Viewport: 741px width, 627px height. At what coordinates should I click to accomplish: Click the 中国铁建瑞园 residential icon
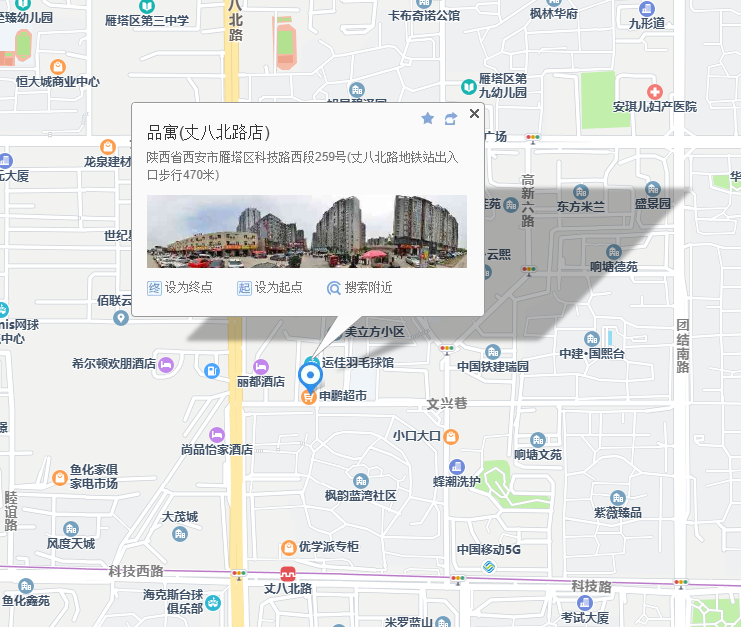pyautogui.click(x=493, y=352)
